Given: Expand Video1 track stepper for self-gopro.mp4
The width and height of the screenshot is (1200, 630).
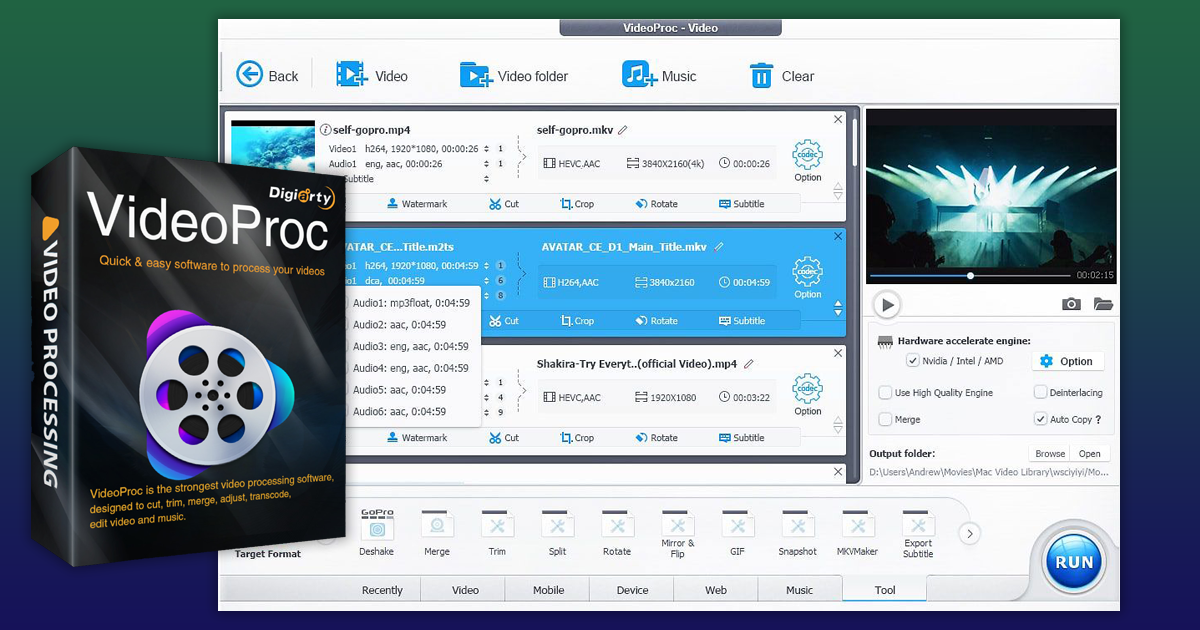Looking at the screenshot, I should pos(486,149).
